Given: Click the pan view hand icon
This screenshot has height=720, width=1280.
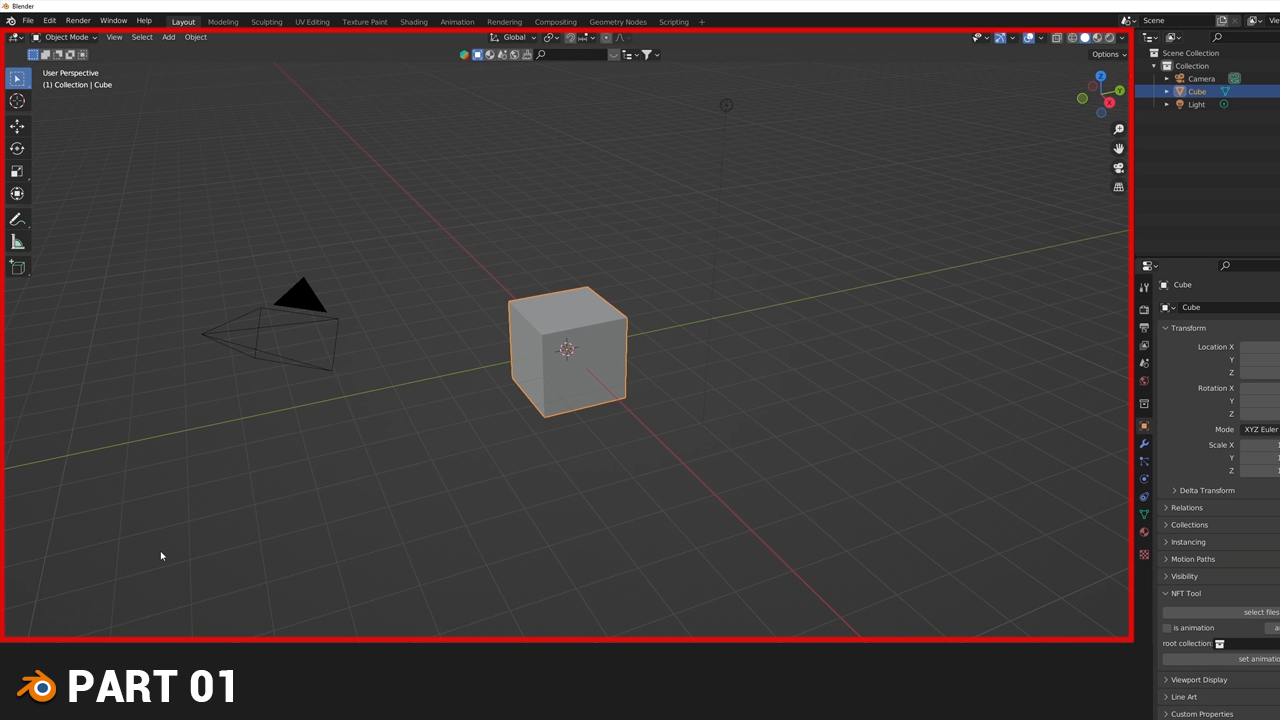Looking at the screenshot, I should coord(1119,148).
